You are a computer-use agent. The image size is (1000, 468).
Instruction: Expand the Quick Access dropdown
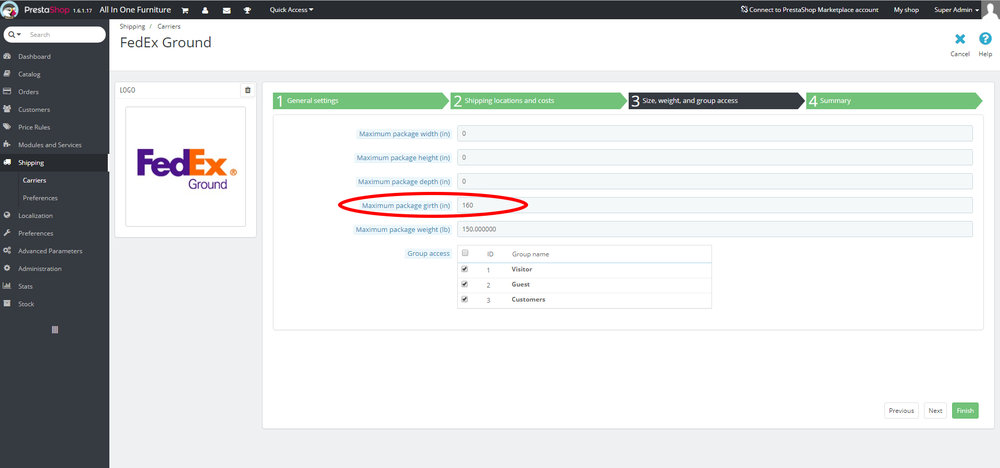pyautogui.click(x=291, y=10)
